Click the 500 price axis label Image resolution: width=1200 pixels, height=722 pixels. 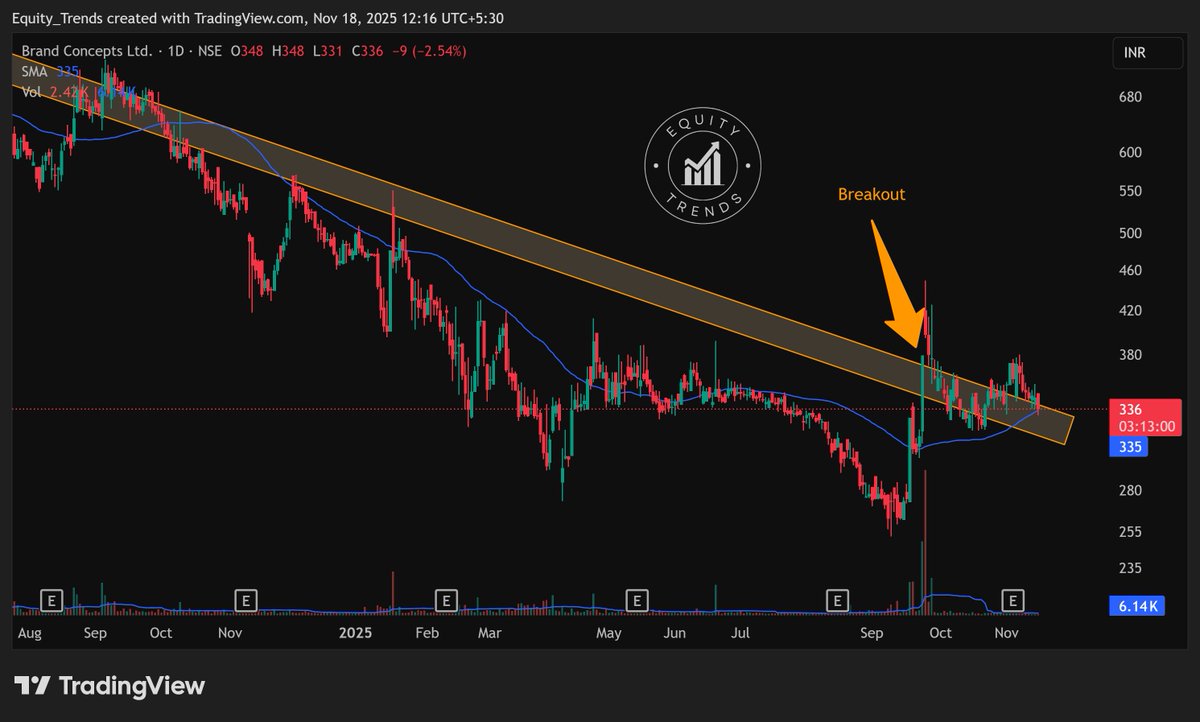(x=1130, y=232)
